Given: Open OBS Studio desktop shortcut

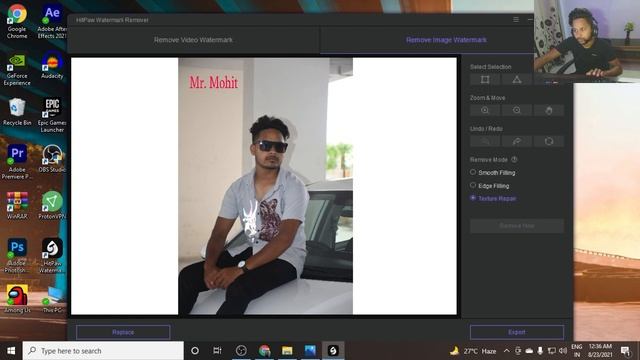Looking at the screenshot, I should click(x=52, y=158).
